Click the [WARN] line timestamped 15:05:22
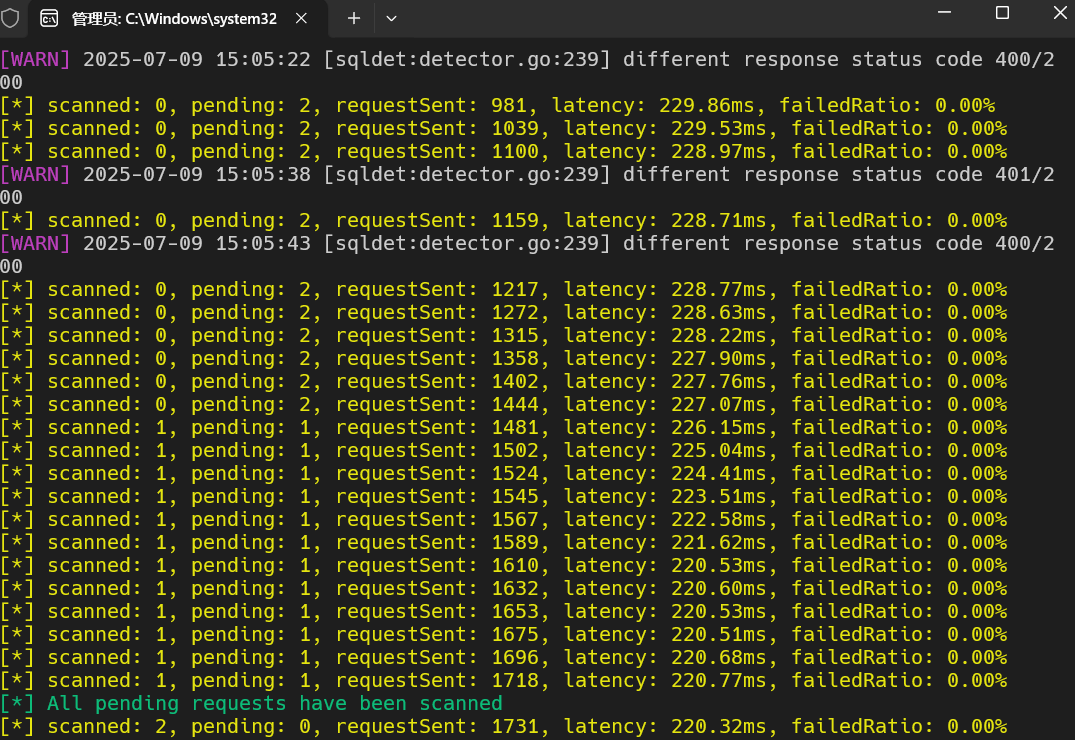 coord(527,71)
